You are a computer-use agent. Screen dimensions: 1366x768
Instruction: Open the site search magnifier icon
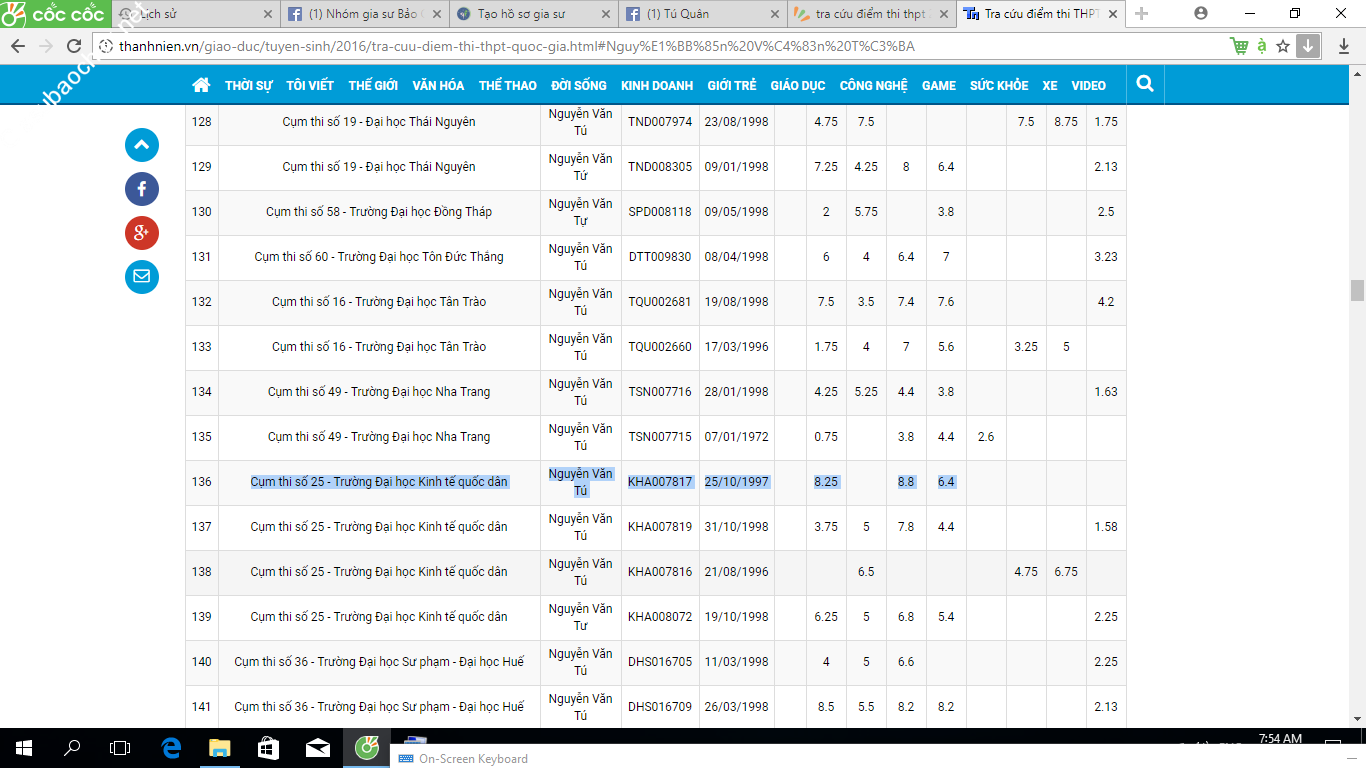tap(1146, 85)
